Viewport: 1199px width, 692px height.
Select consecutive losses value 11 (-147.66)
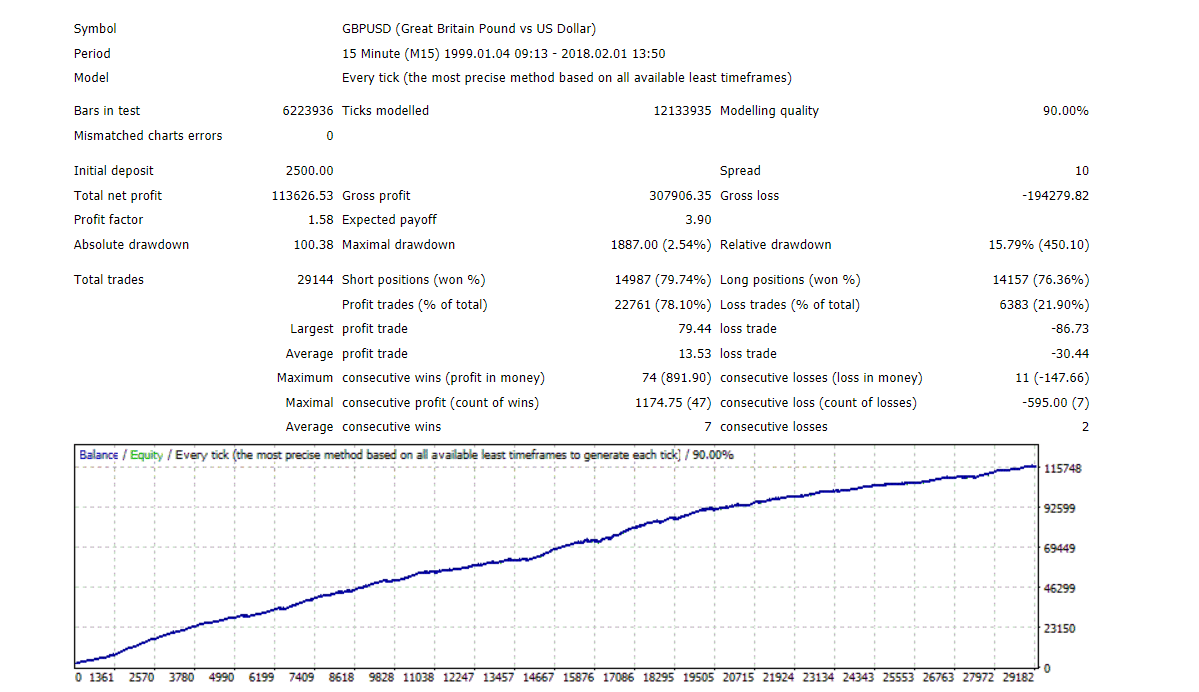(x=1052, y=378)
